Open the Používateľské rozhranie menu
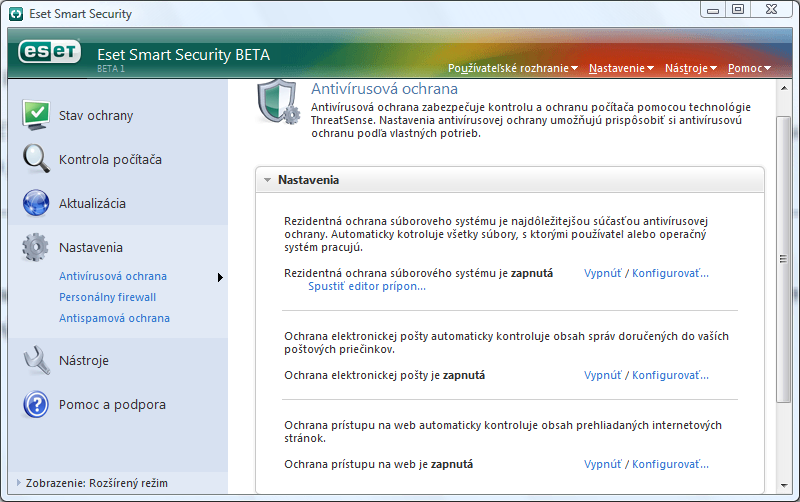 coord(513,68)
